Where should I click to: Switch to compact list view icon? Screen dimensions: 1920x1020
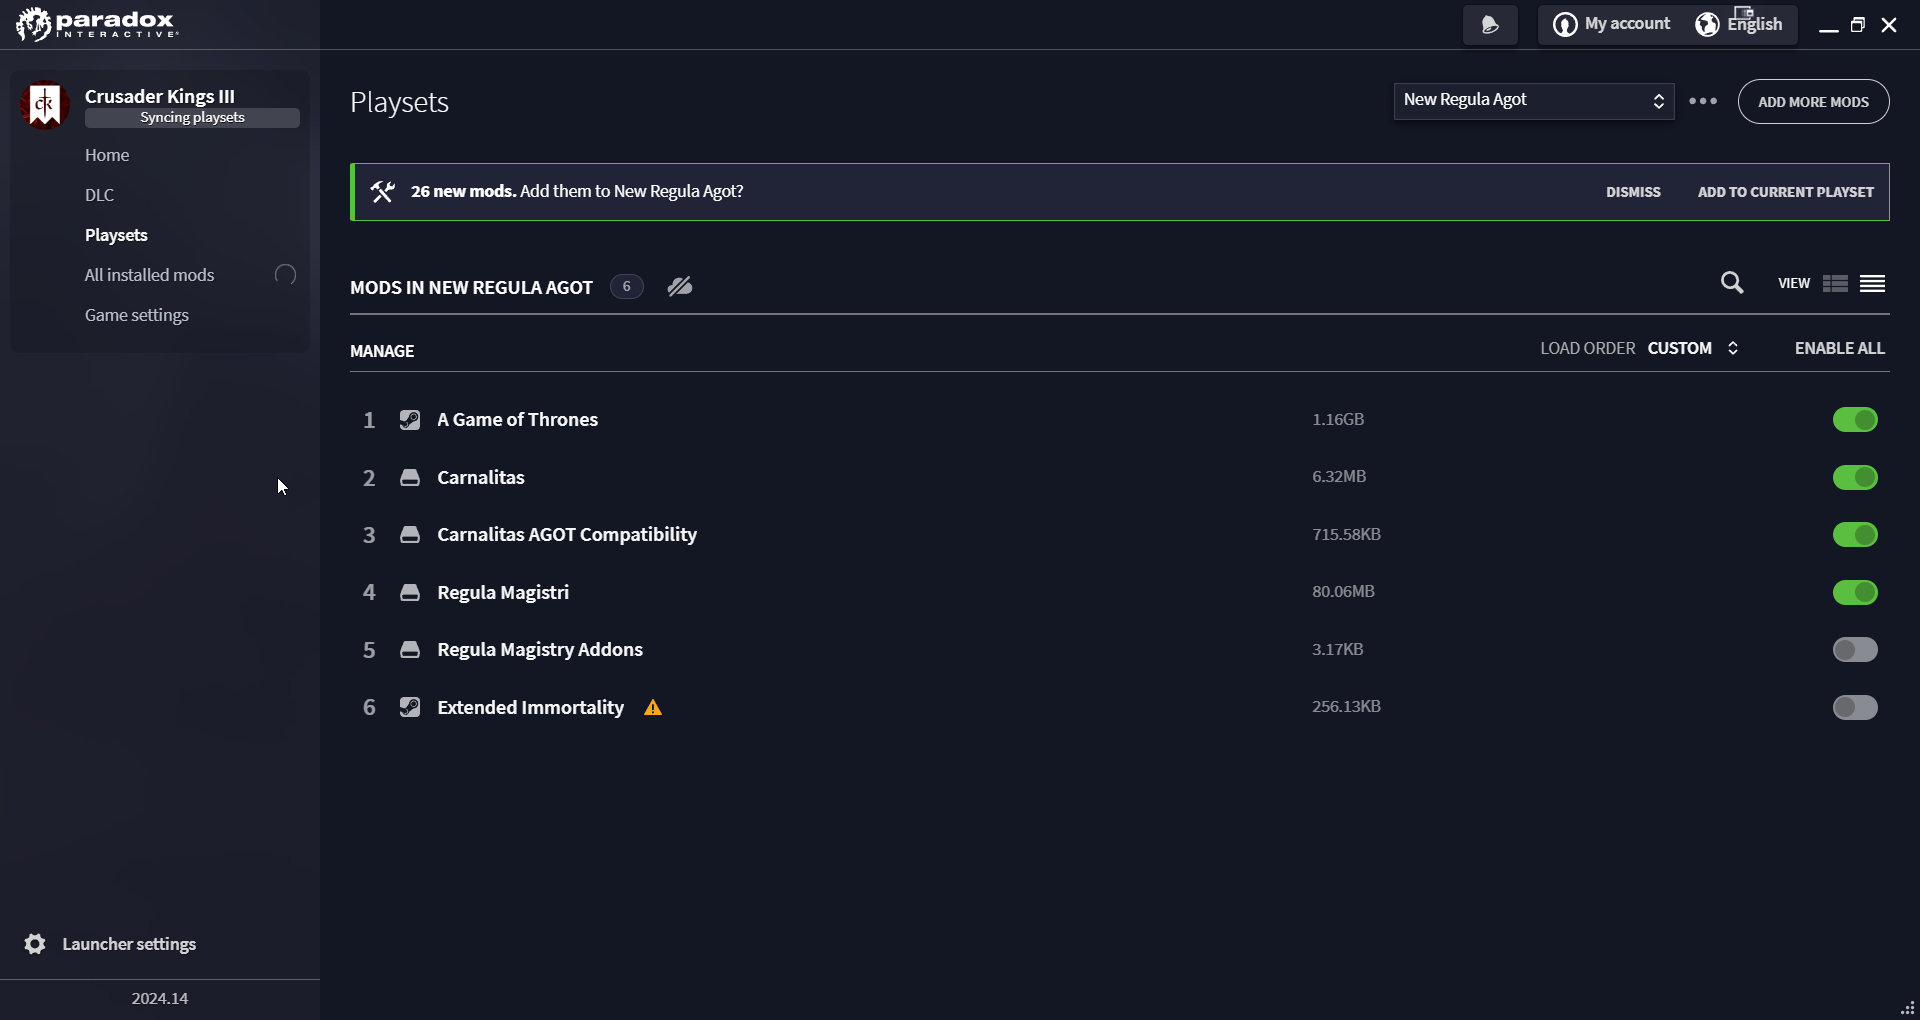tap(1873, 284)
